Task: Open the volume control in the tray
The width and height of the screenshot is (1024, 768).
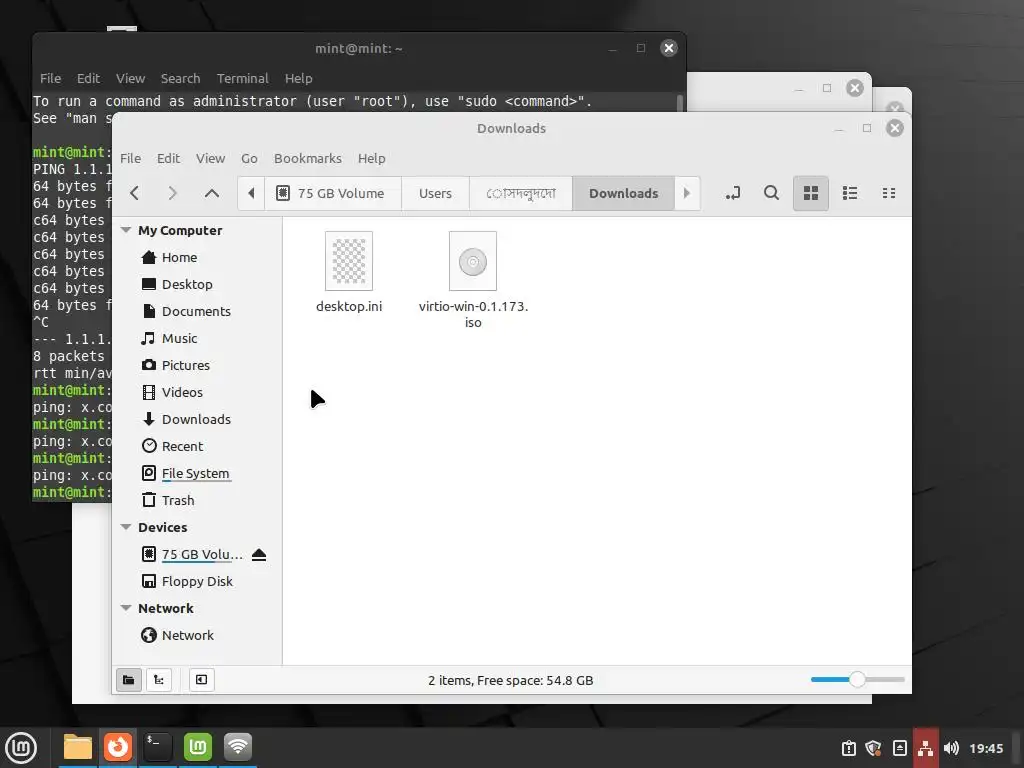Action: click(x=951, y=748)
